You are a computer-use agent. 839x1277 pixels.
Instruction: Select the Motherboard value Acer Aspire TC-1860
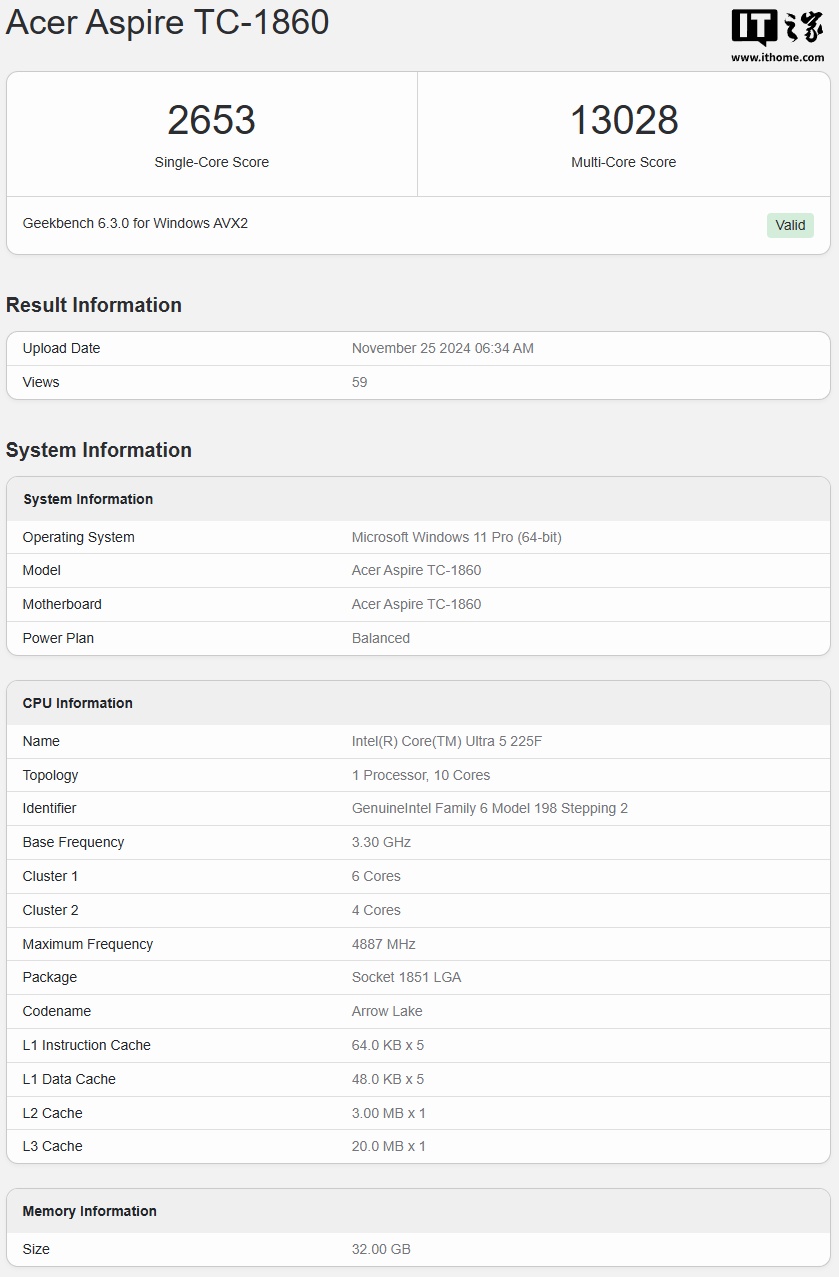click(416, 604)
